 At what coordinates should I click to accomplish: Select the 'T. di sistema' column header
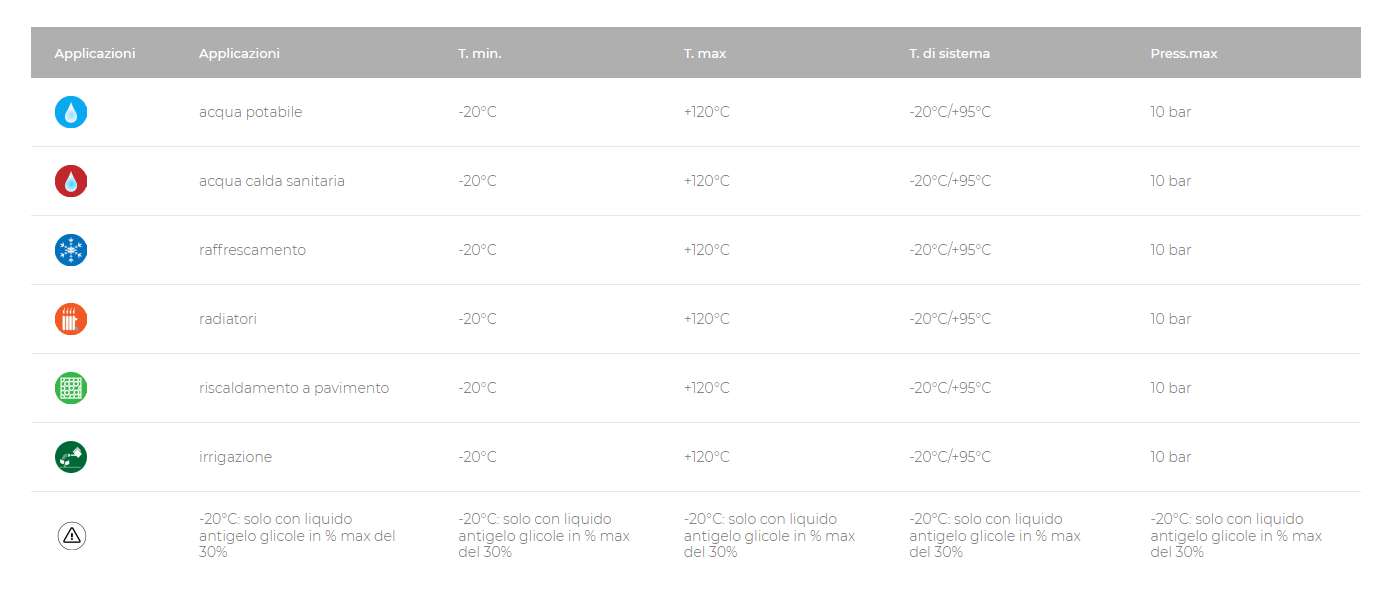(949, 53)
